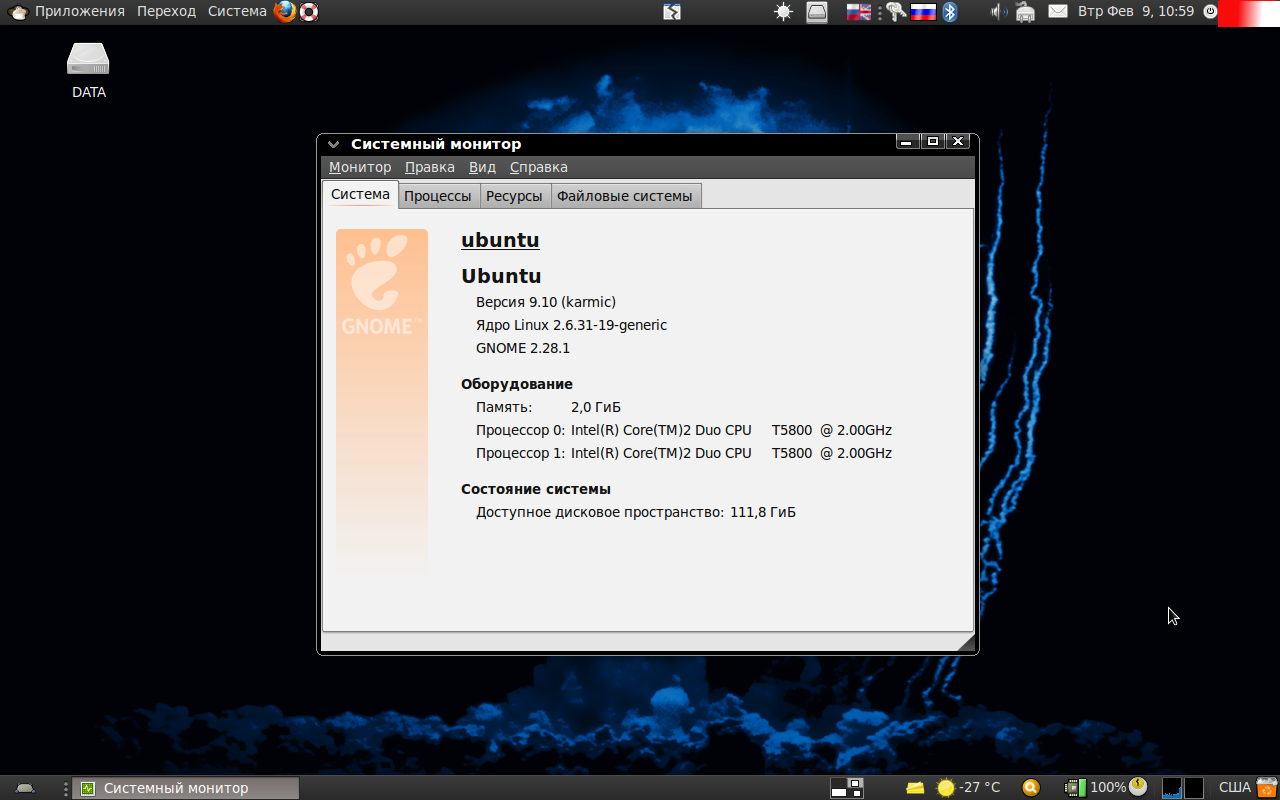Open the trash icon in bottom panel
Screen dimensions: 1280x800
[1267, 787]
